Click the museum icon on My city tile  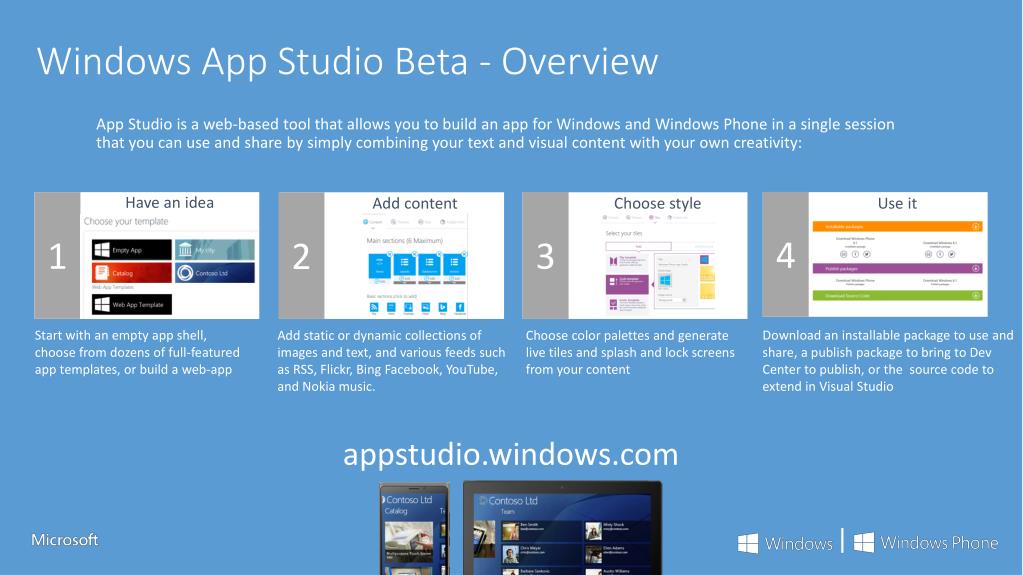185,250
